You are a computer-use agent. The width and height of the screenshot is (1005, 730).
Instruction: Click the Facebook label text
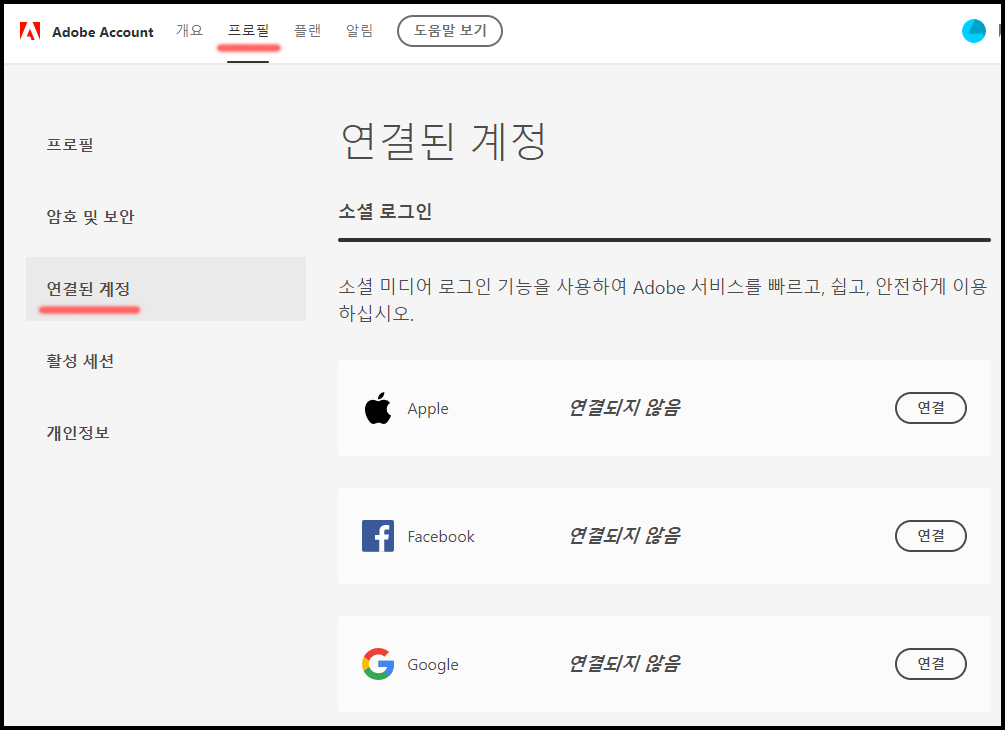click(441, 536)
